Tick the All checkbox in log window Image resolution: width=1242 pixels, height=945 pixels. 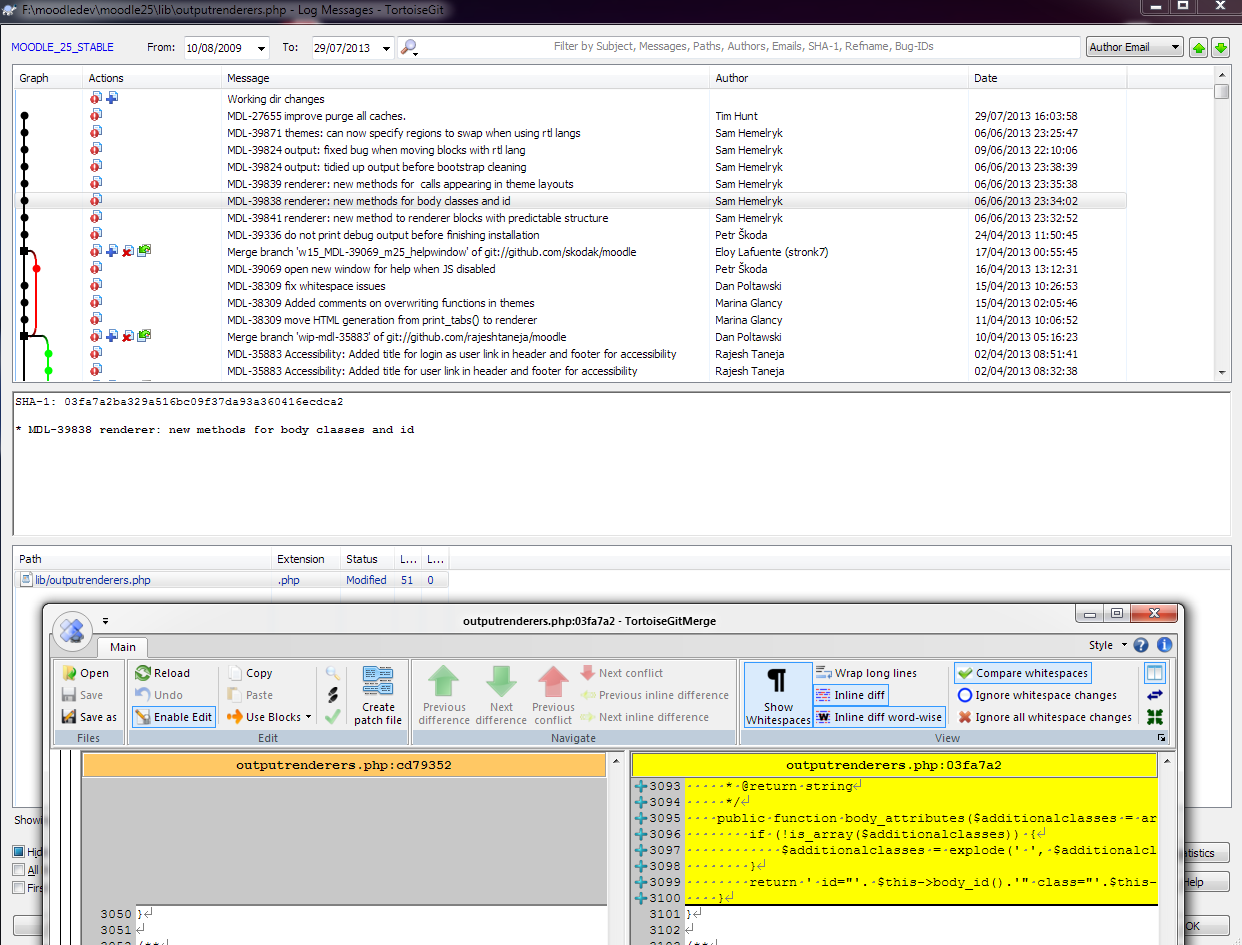click(19, 870)
